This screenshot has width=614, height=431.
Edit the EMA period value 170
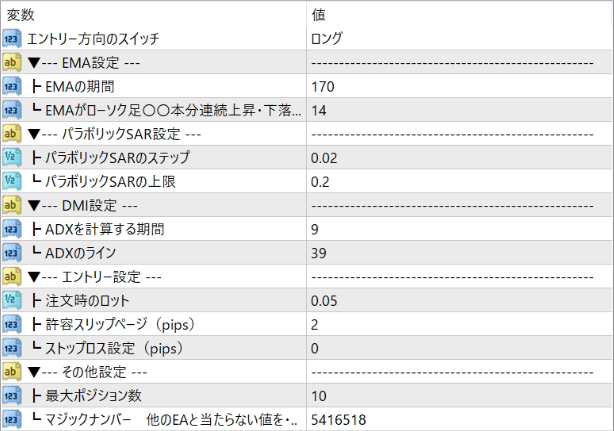tap(460, 87)
